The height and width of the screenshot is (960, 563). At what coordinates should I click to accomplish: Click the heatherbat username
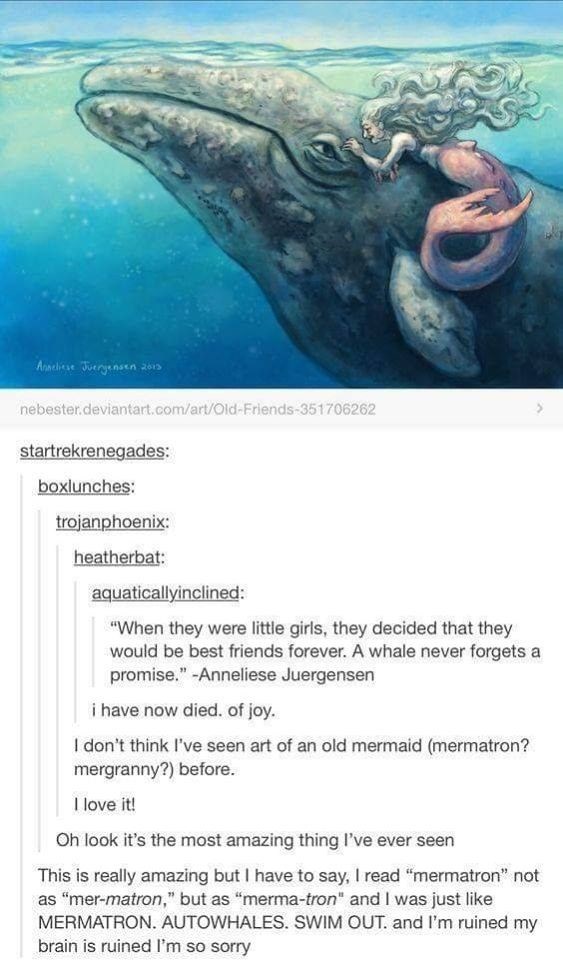(x=119, y=557)
